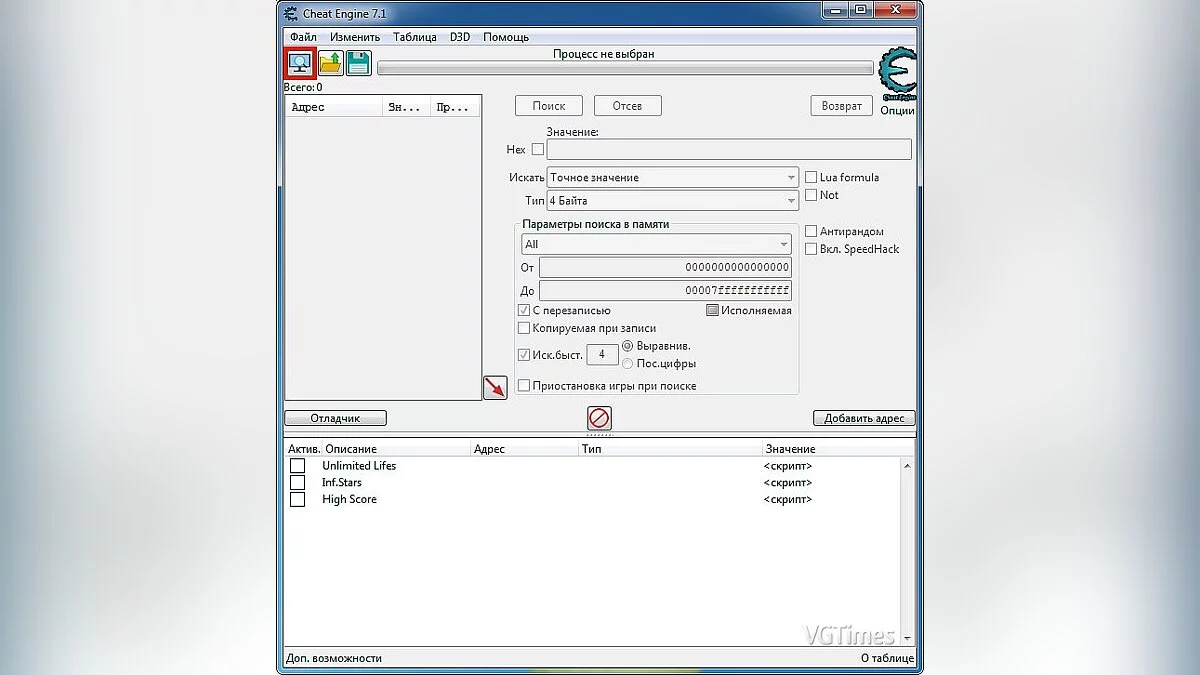Toggle the Hex checkbox

[538, 149]
